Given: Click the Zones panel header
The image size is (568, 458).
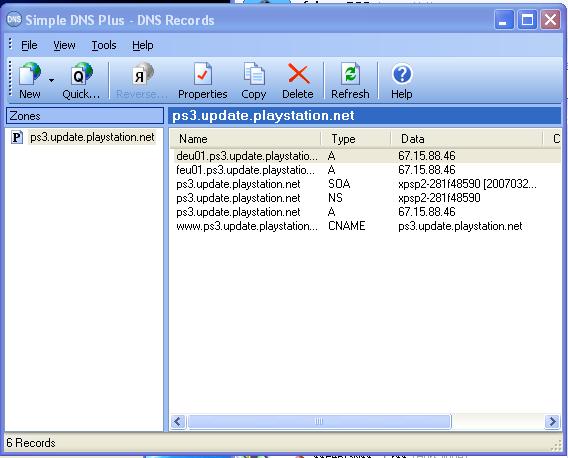Looking at the screenshot, I should click(85, 116).
